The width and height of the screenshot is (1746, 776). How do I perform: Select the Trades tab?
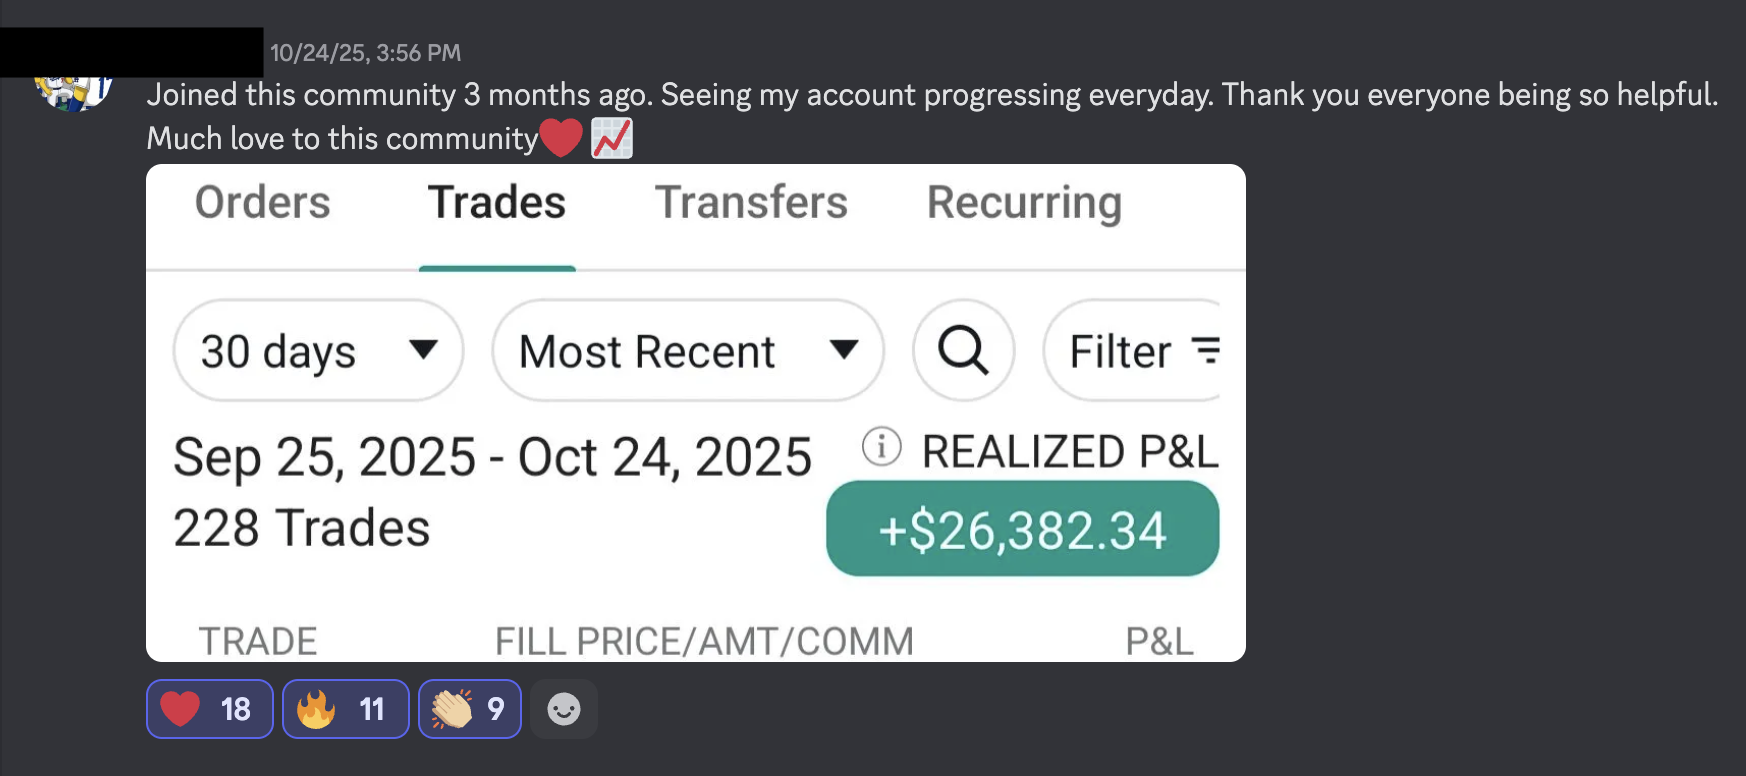(497, 203)
